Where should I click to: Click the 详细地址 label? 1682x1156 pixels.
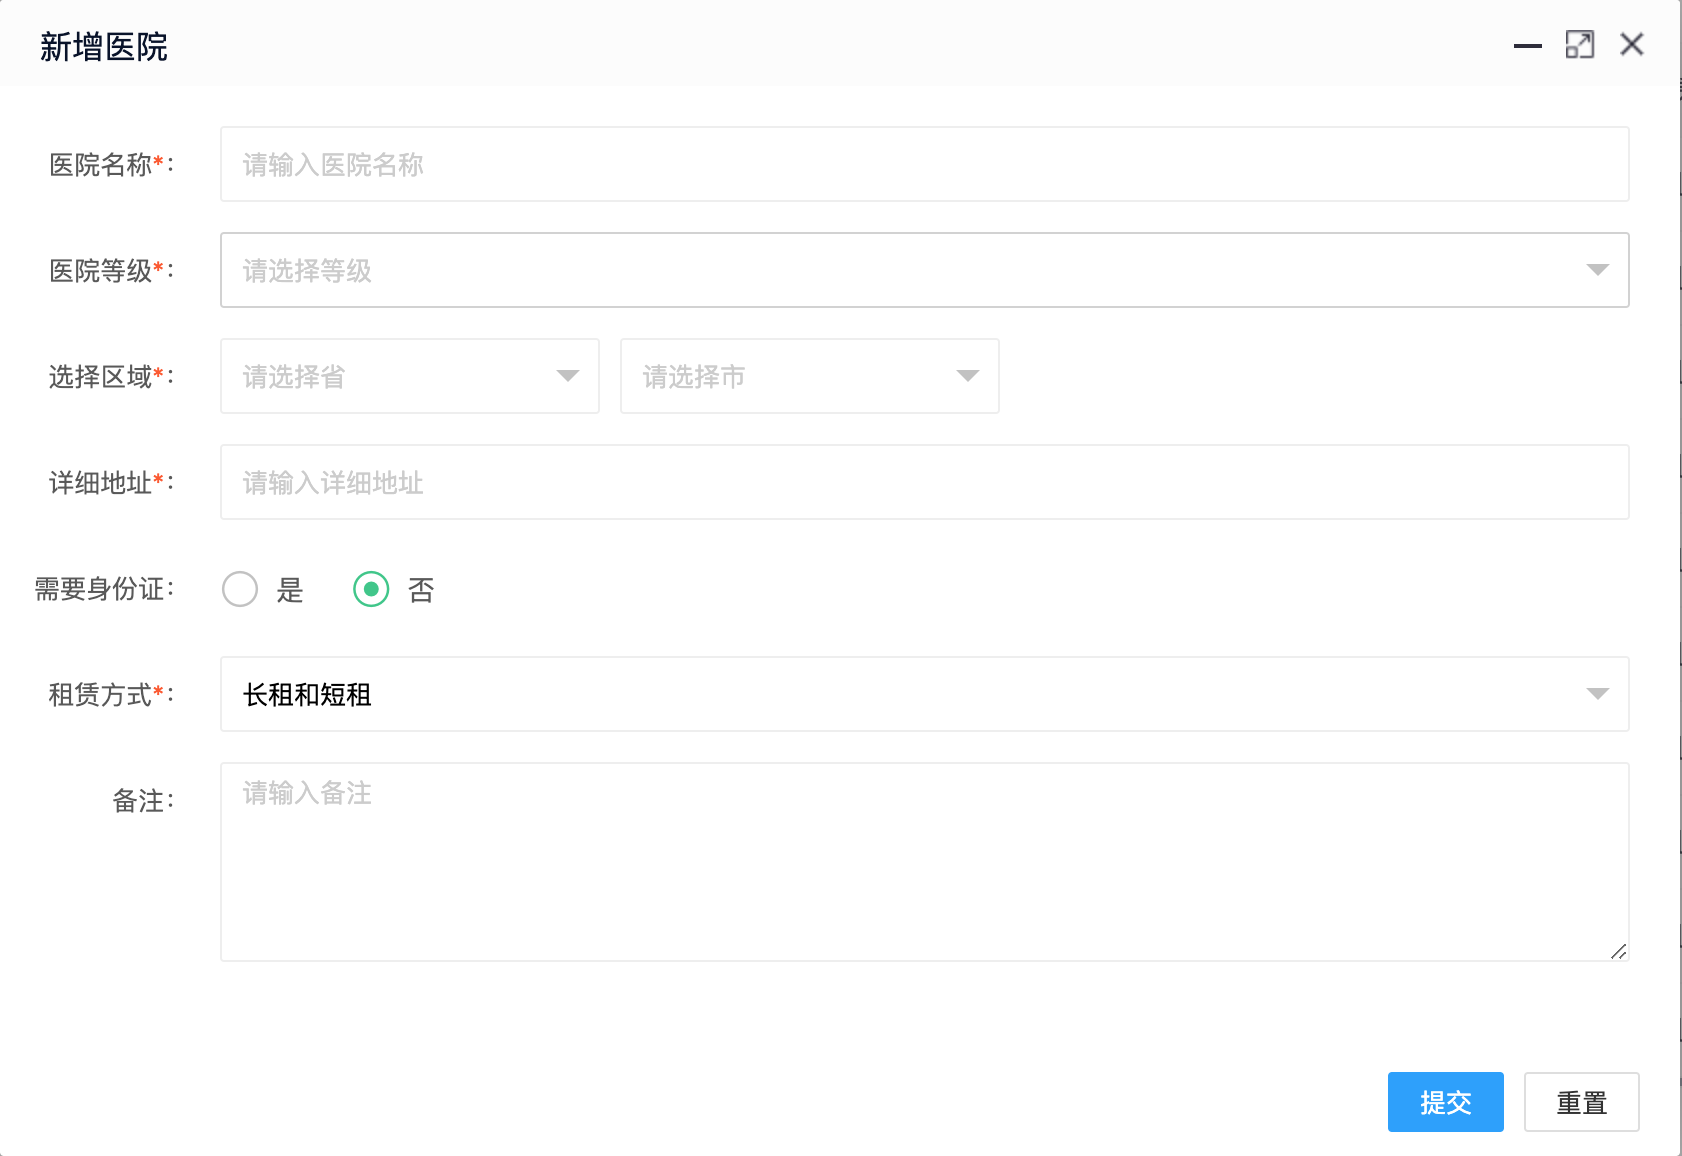111,483
